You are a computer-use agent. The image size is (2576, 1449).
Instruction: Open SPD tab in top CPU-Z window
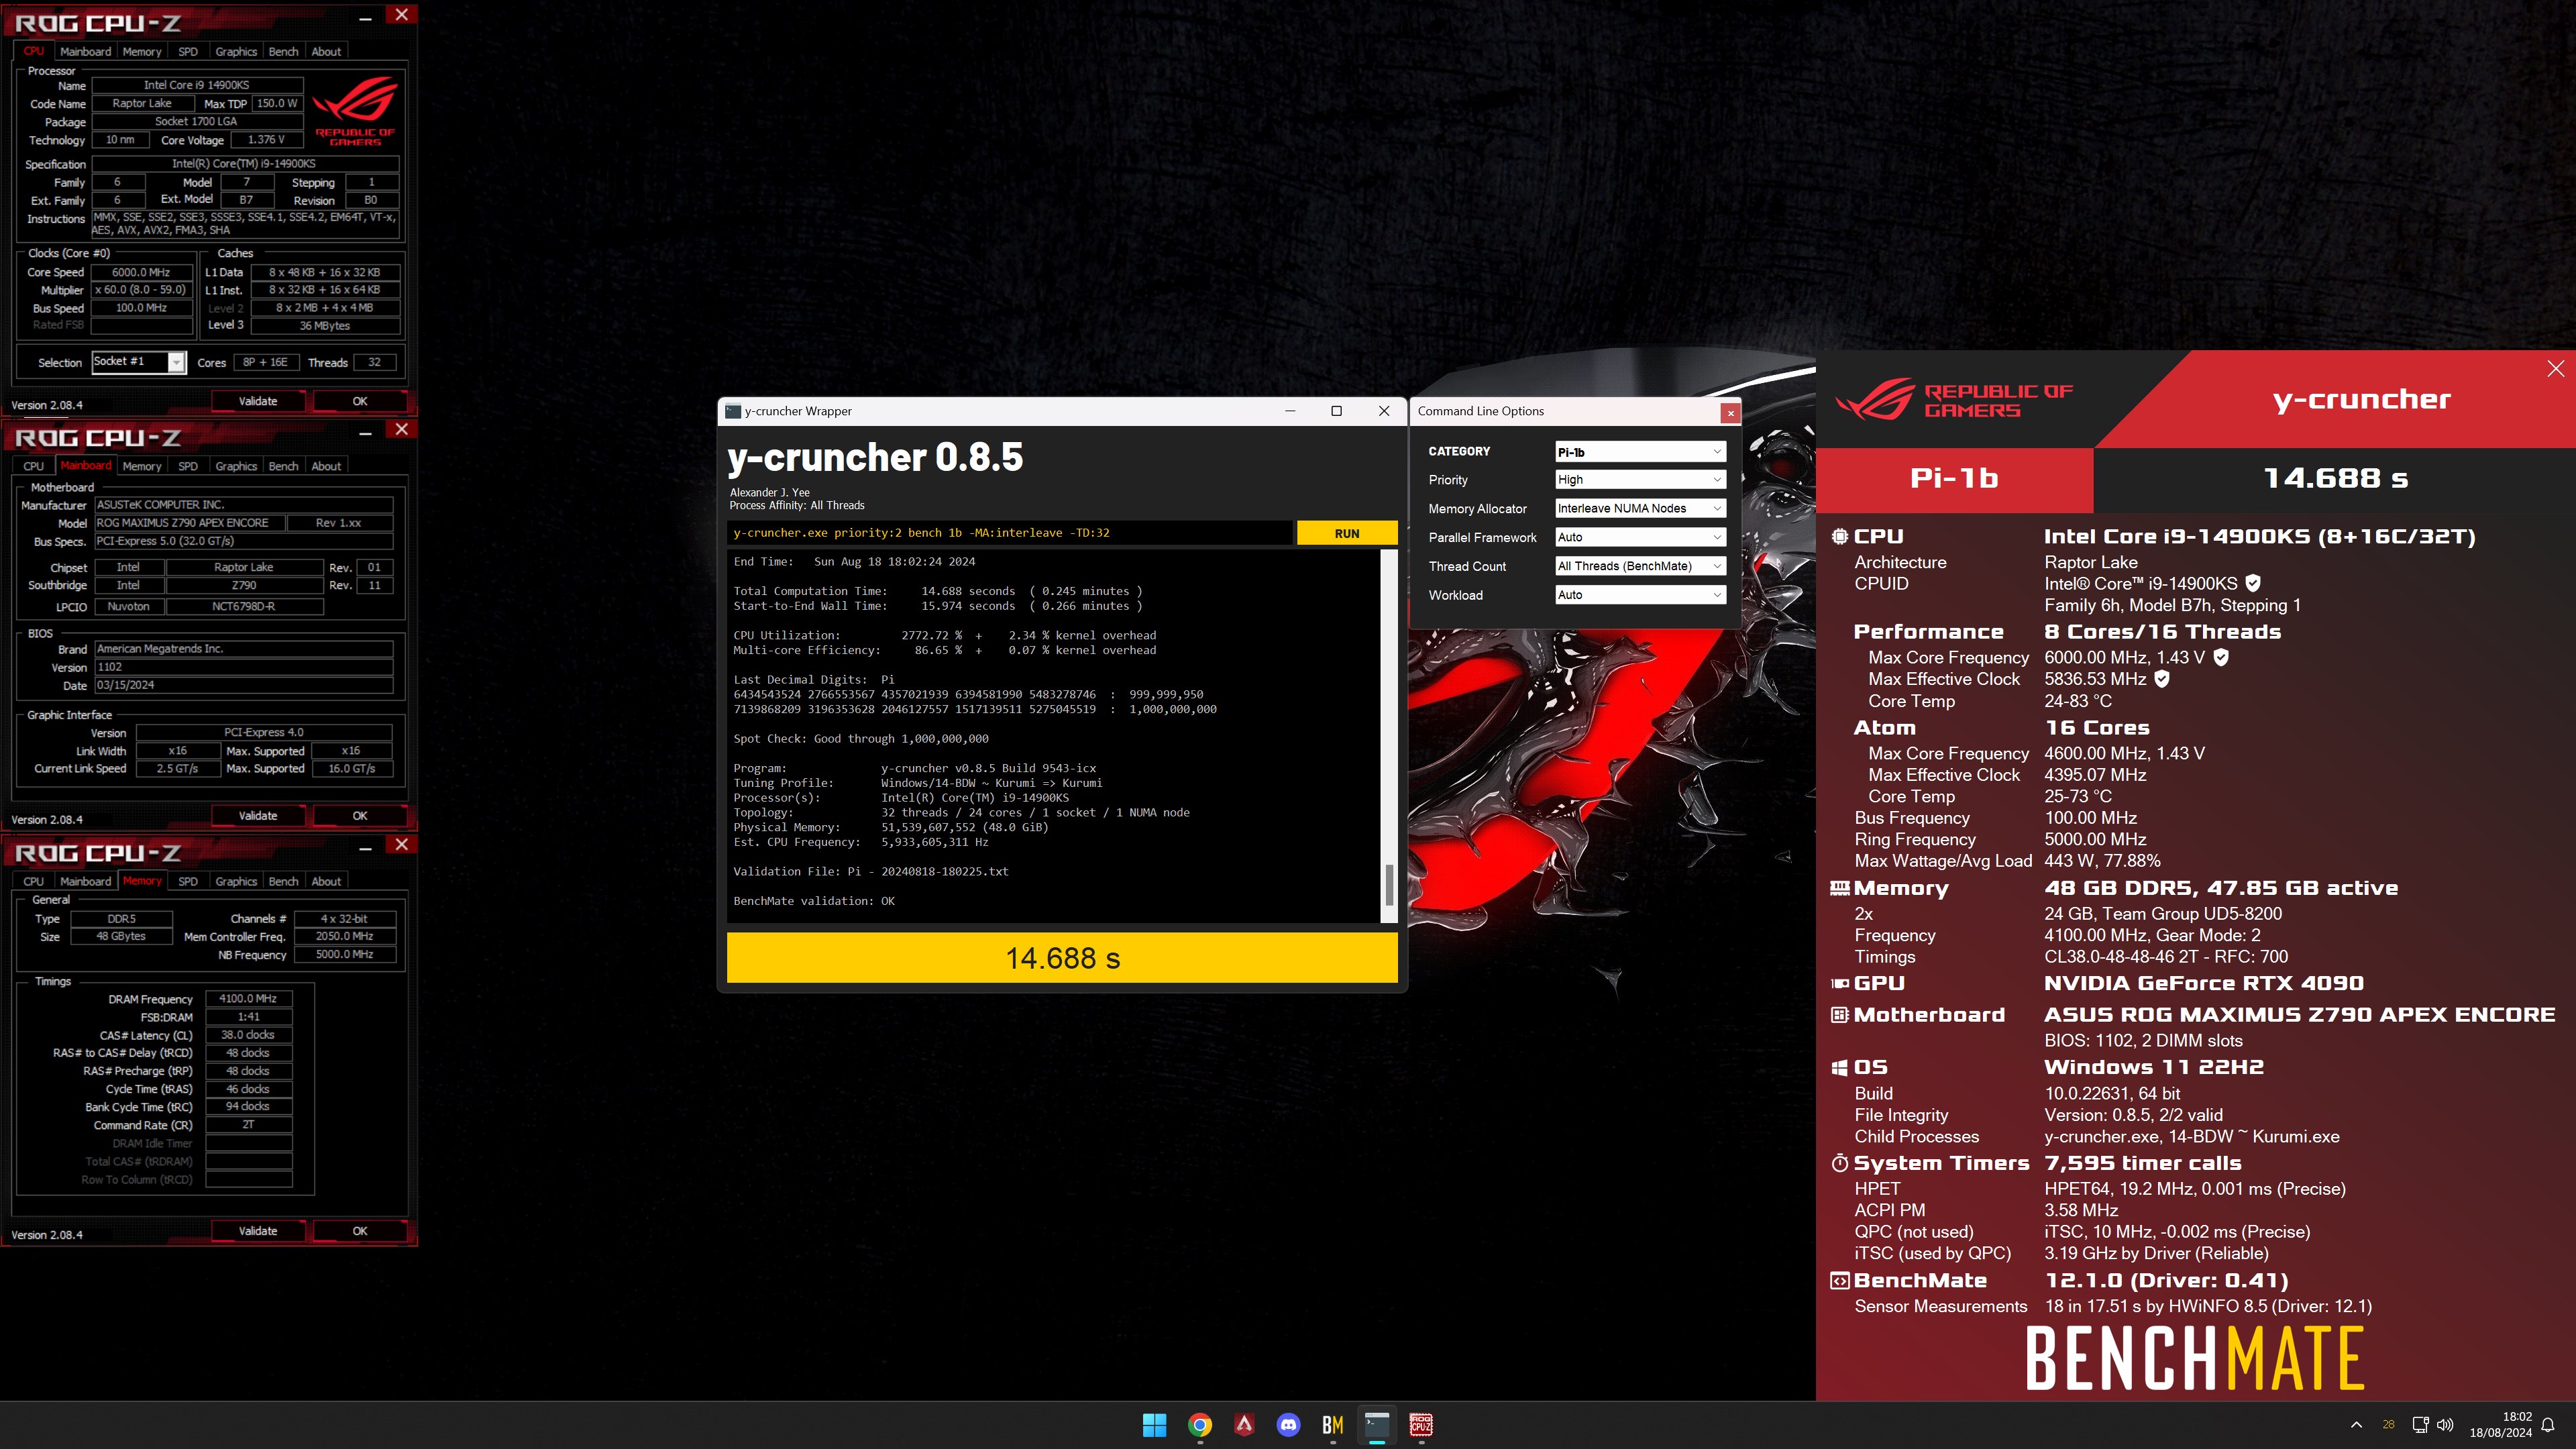point(187,51)
